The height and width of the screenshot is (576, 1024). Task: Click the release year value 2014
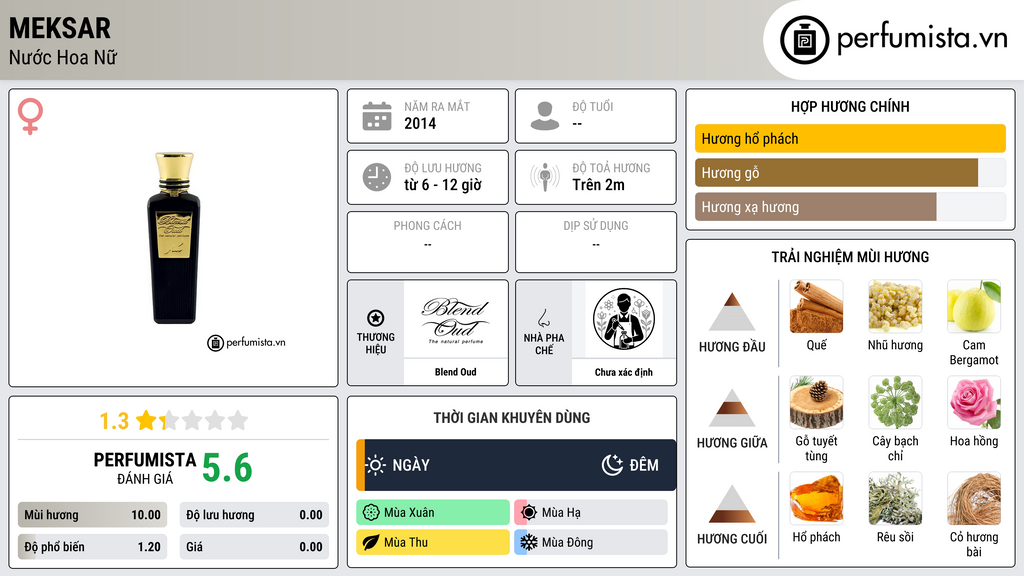420,123
